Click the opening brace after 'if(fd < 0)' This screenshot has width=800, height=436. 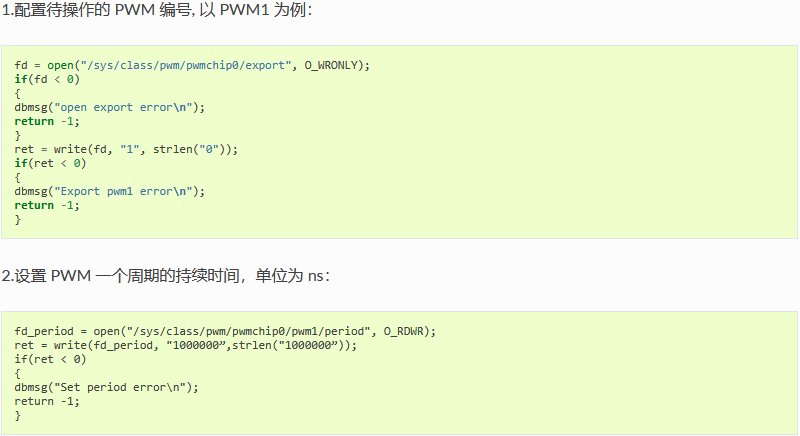[x=18, y=93]
